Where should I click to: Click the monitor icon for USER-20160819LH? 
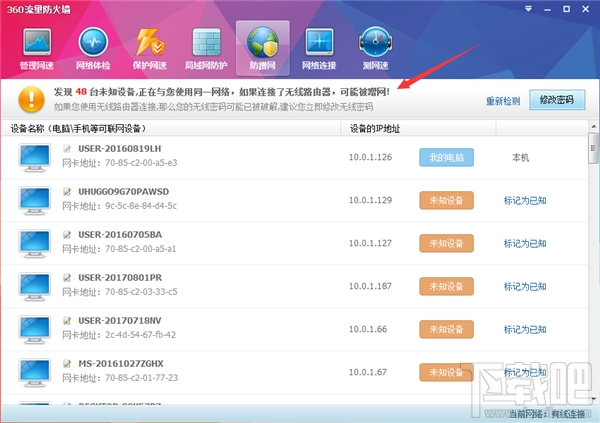pos(34,158)
